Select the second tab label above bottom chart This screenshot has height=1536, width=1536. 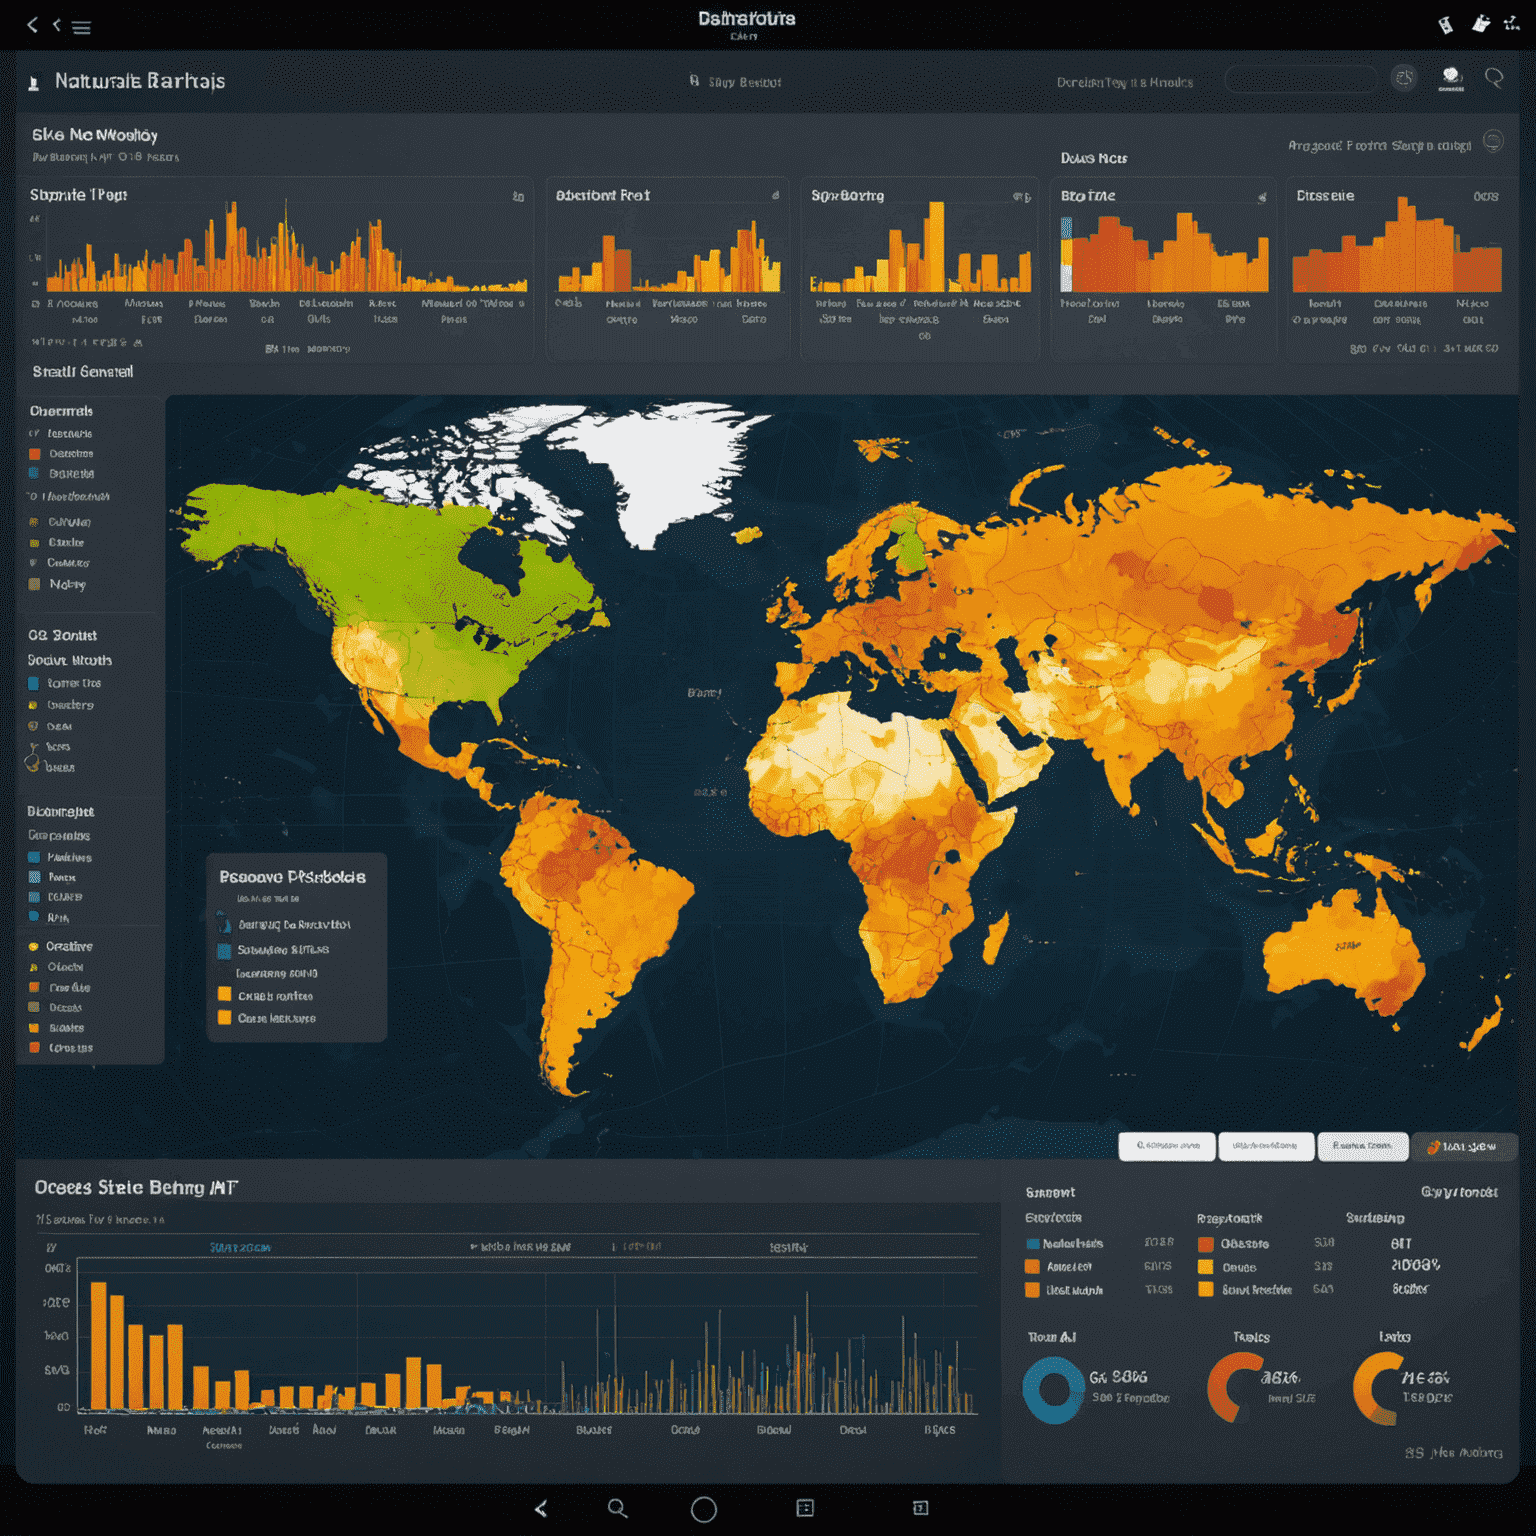click(x=521, y=1247)
